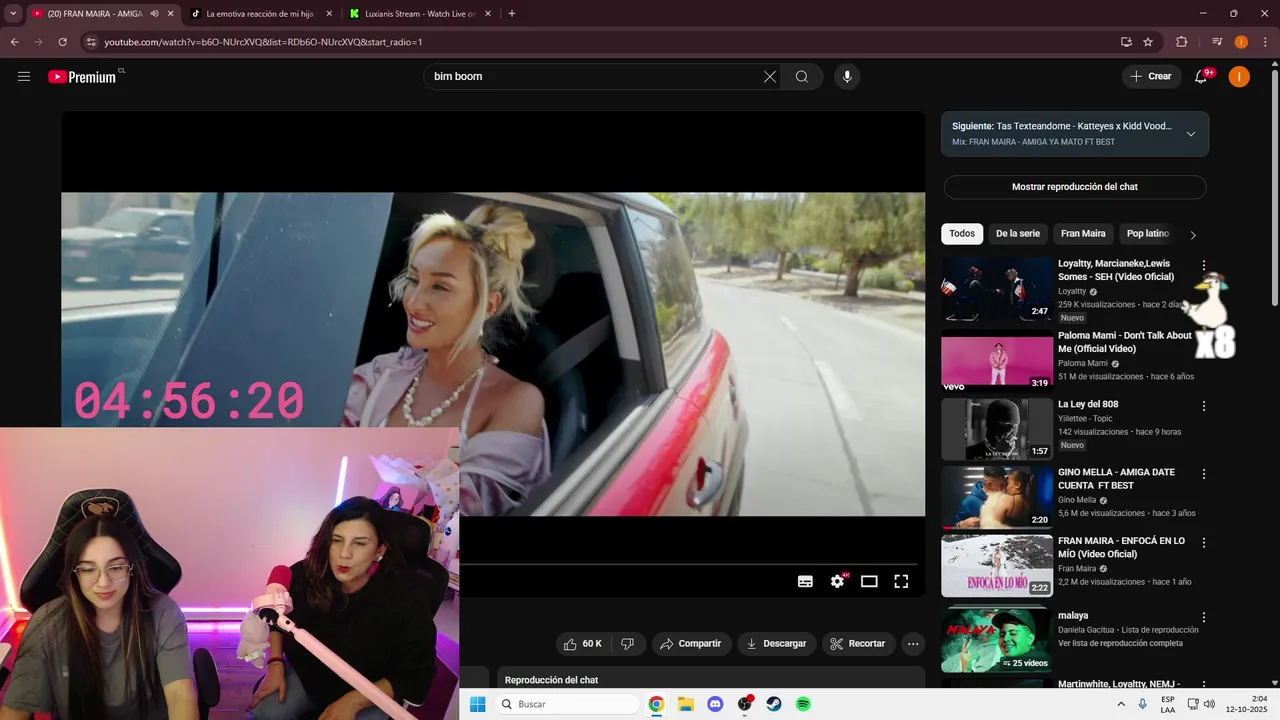This screenshot has height=720, width=1280.
Task: Select the De la serie filter chip
Action: (x=1017, y=234)
